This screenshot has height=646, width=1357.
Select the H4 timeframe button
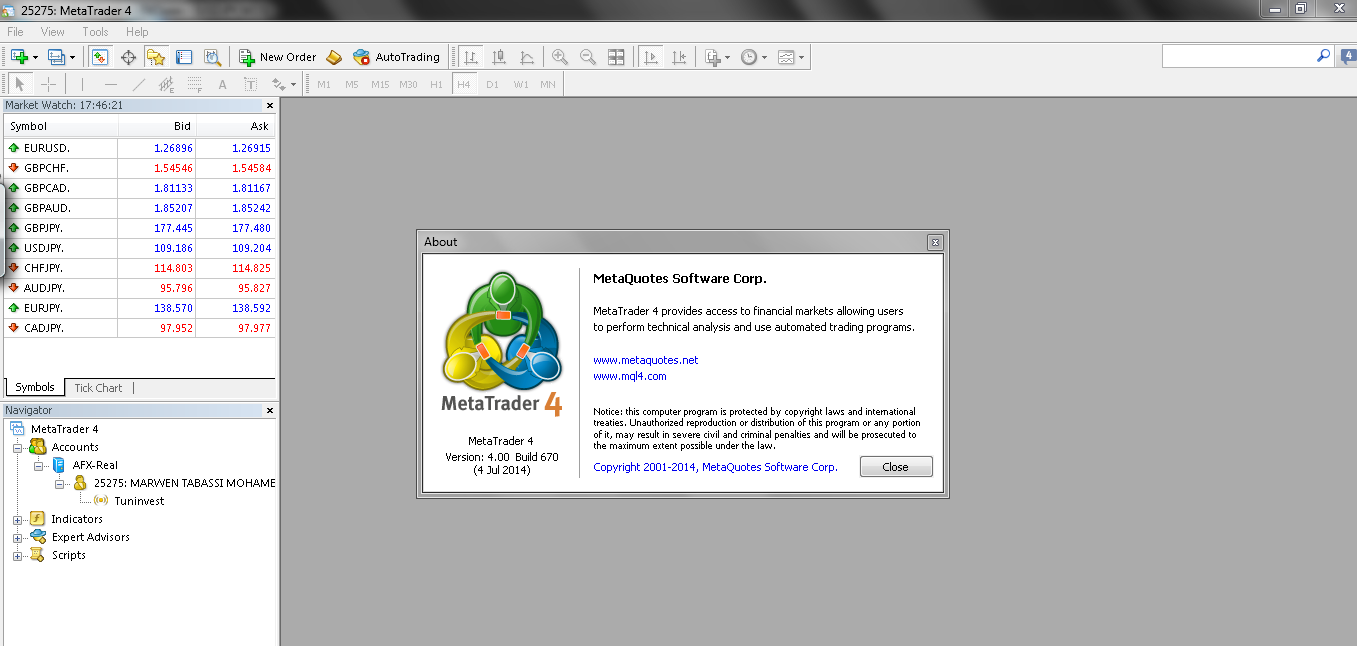coord(464,84)
